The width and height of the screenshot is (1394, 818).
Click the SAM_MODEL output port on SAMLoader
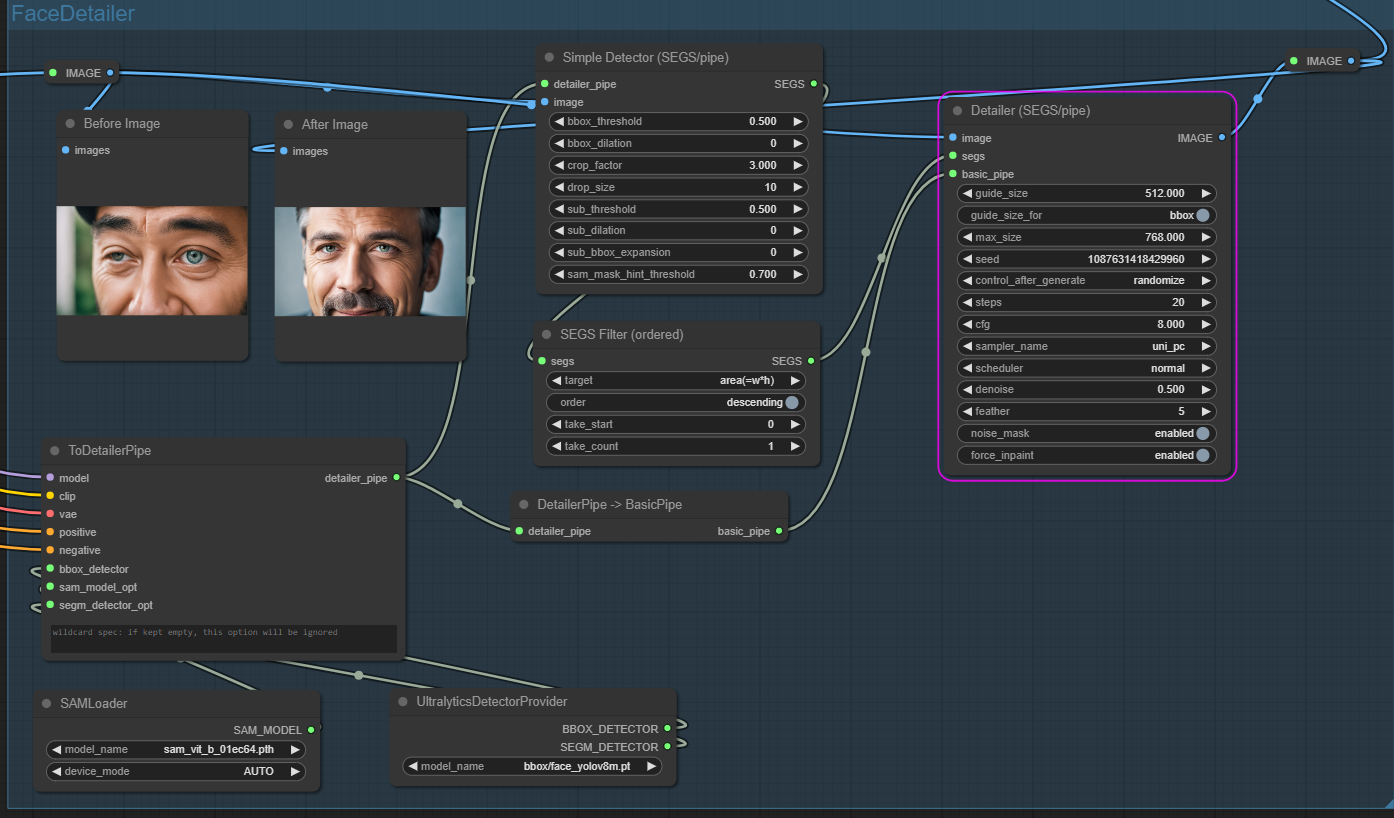(311, 730)
